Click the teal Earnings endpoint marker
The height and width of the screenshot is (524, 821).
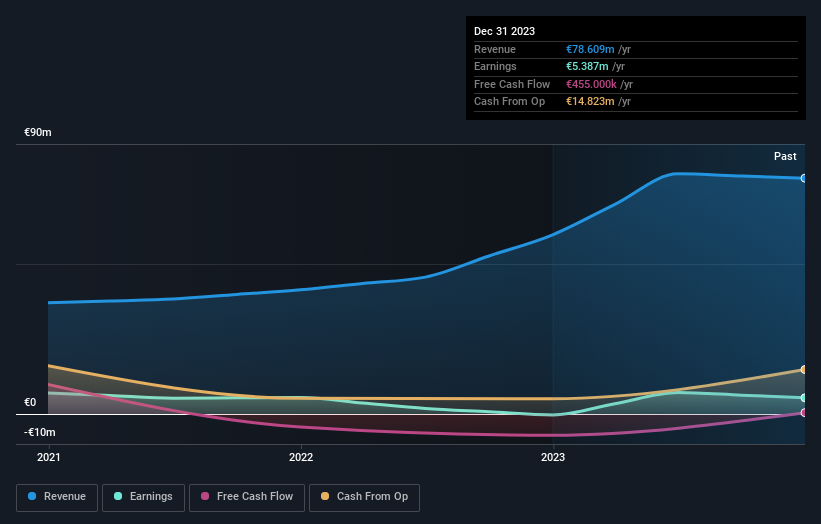click(x=804, y=398)
